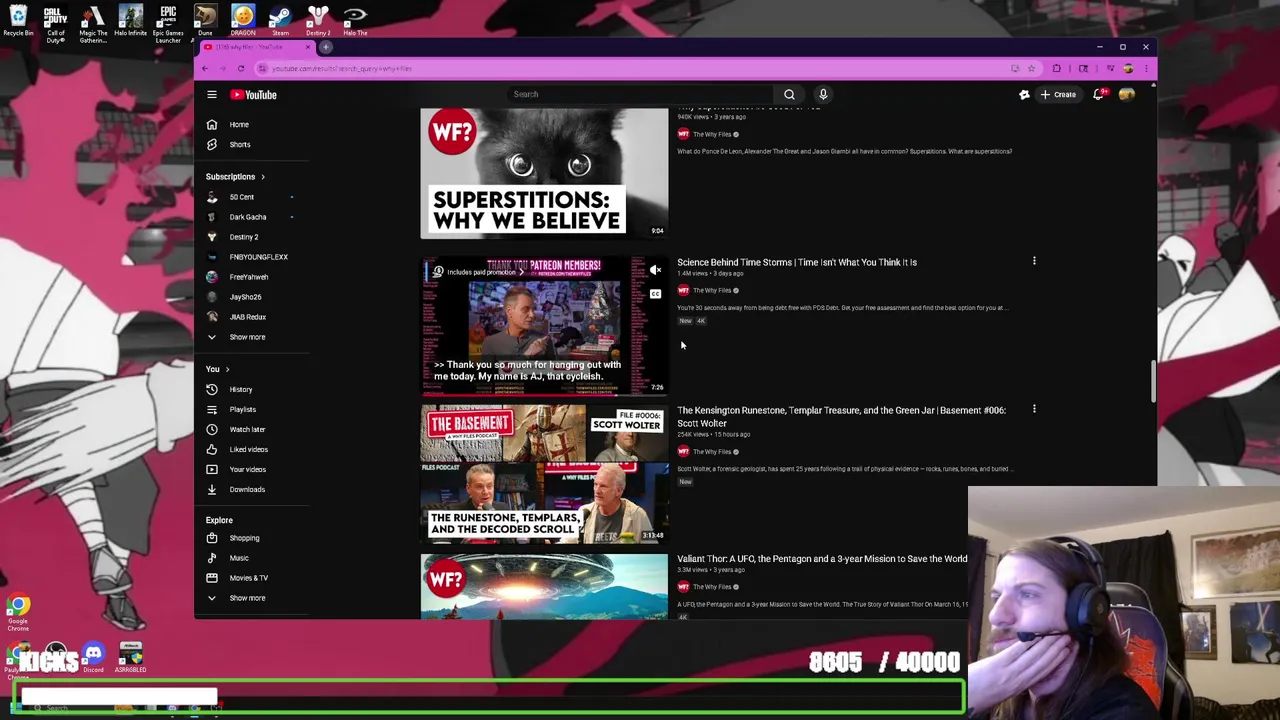Screen dimensions: 1280x720
Task: Click the search magnifier button
Action: click(x=789, y=94)
